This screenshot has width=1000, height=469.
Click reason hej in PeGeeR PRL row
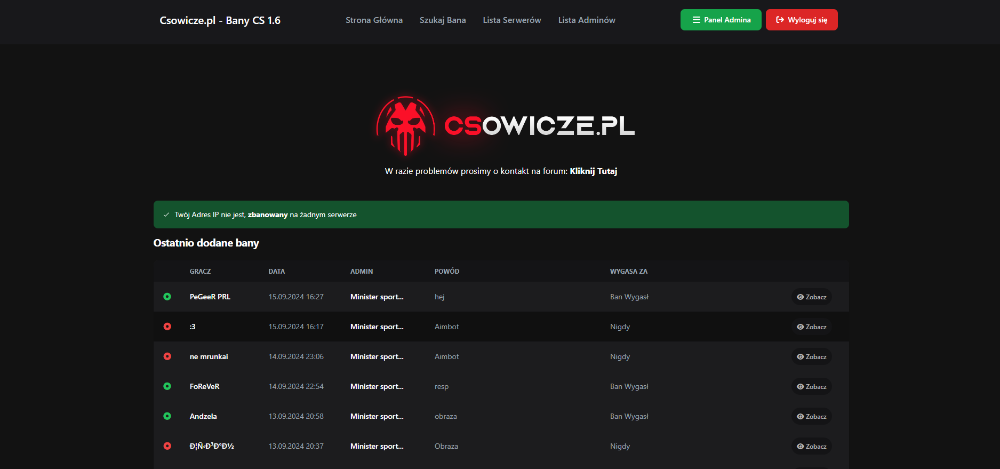coord(439,297)
